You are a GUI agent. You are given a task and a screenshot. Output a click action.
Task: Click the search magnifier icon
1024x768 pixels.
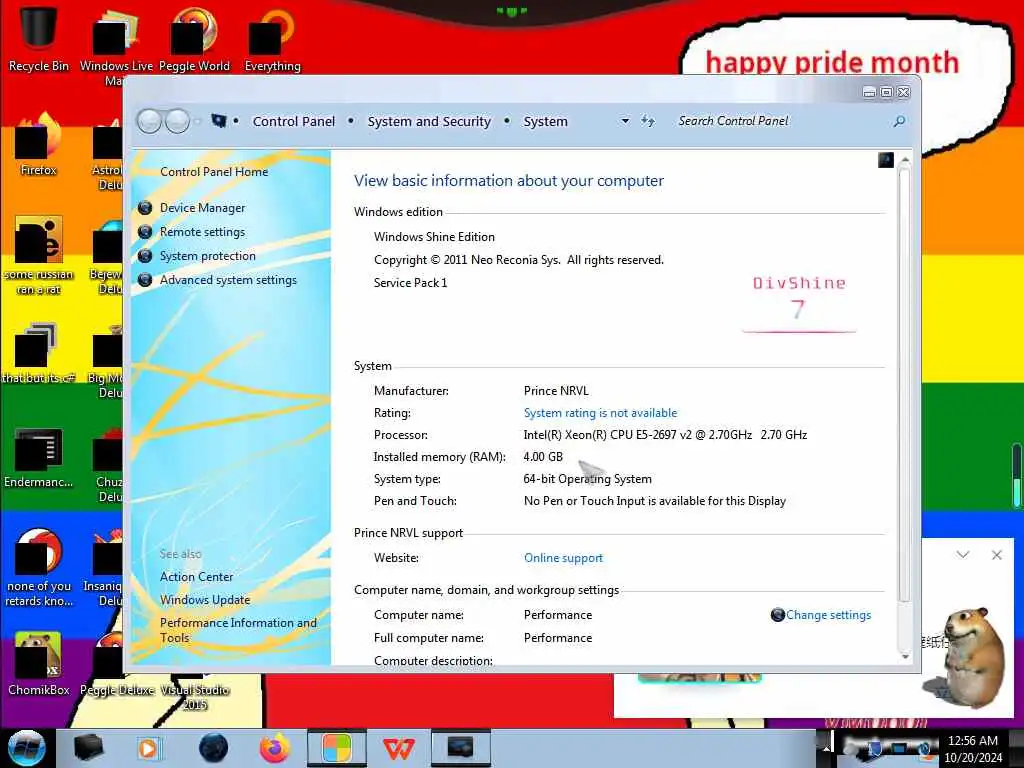click(x=899, y=121)
